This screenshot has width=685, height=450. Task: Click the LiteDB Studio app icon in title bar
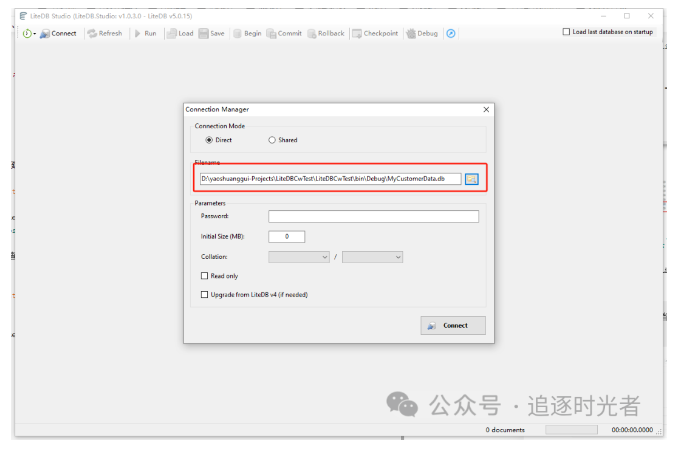click(x=23, y=16)
